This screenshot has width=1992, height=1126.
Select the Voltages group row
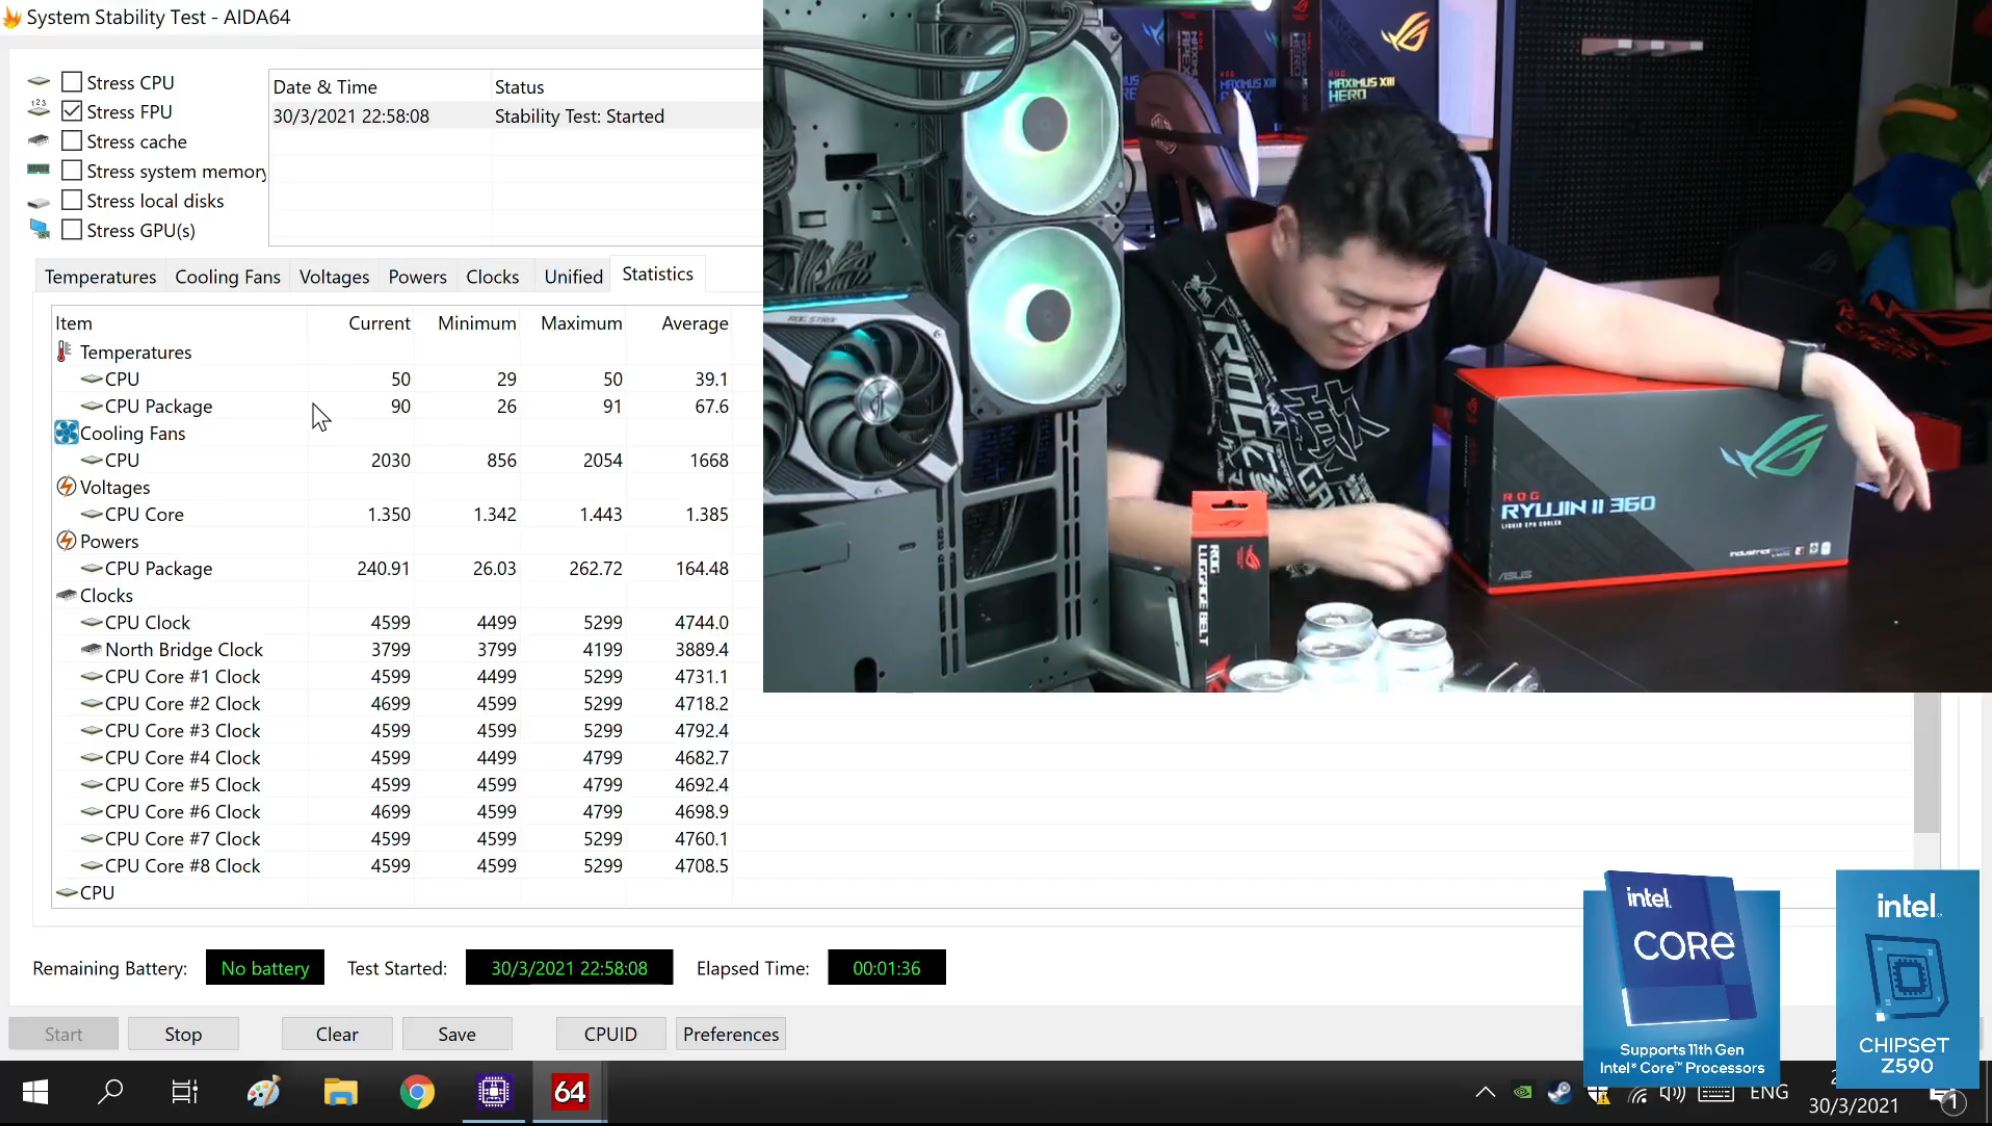pyautogui.click(x=392, y=487)
